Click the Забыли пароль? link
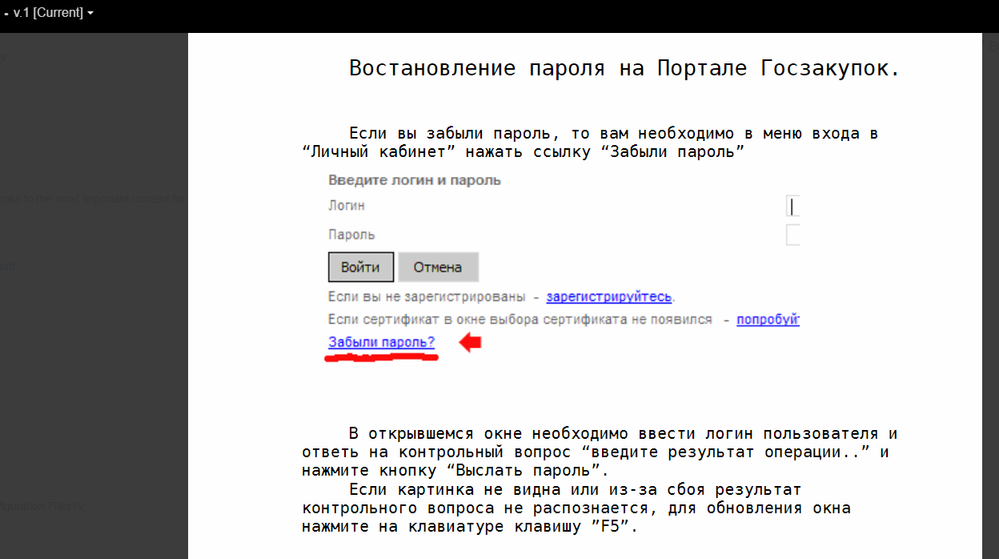Image resolution: width=999 pixels, height=559 pixels. coord(381,342)
